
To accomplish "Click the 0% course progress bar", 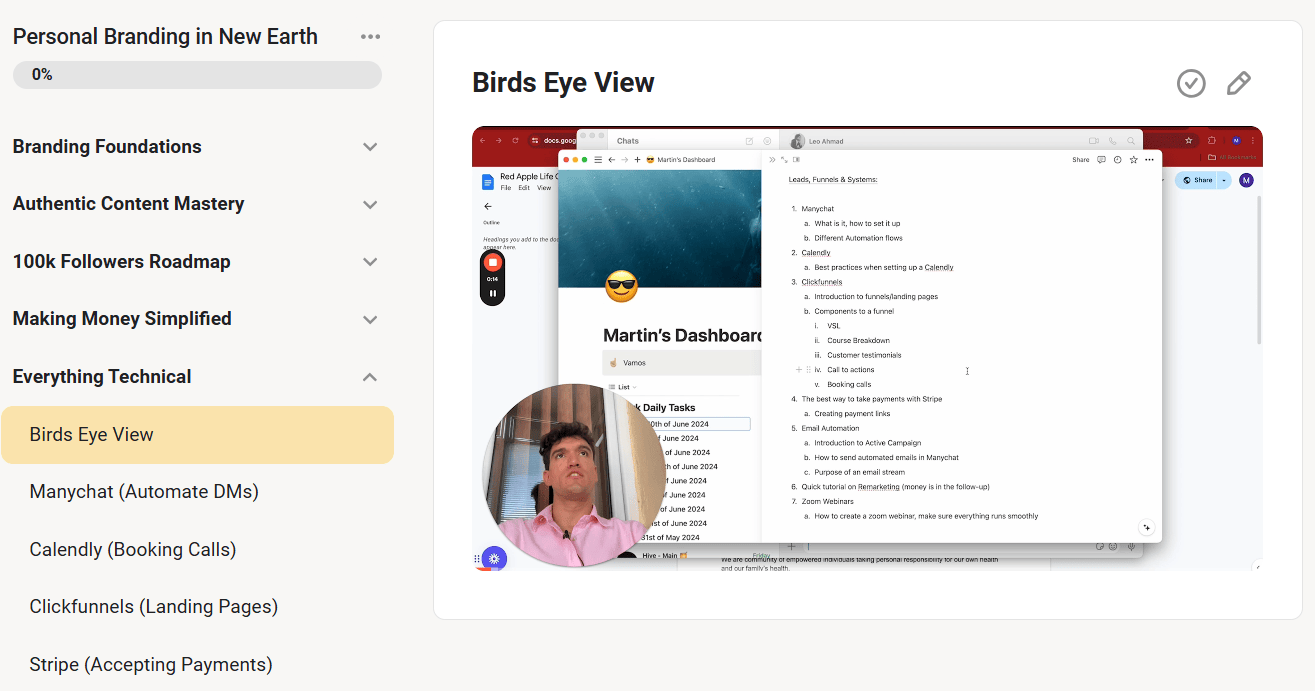I will 197,75.
